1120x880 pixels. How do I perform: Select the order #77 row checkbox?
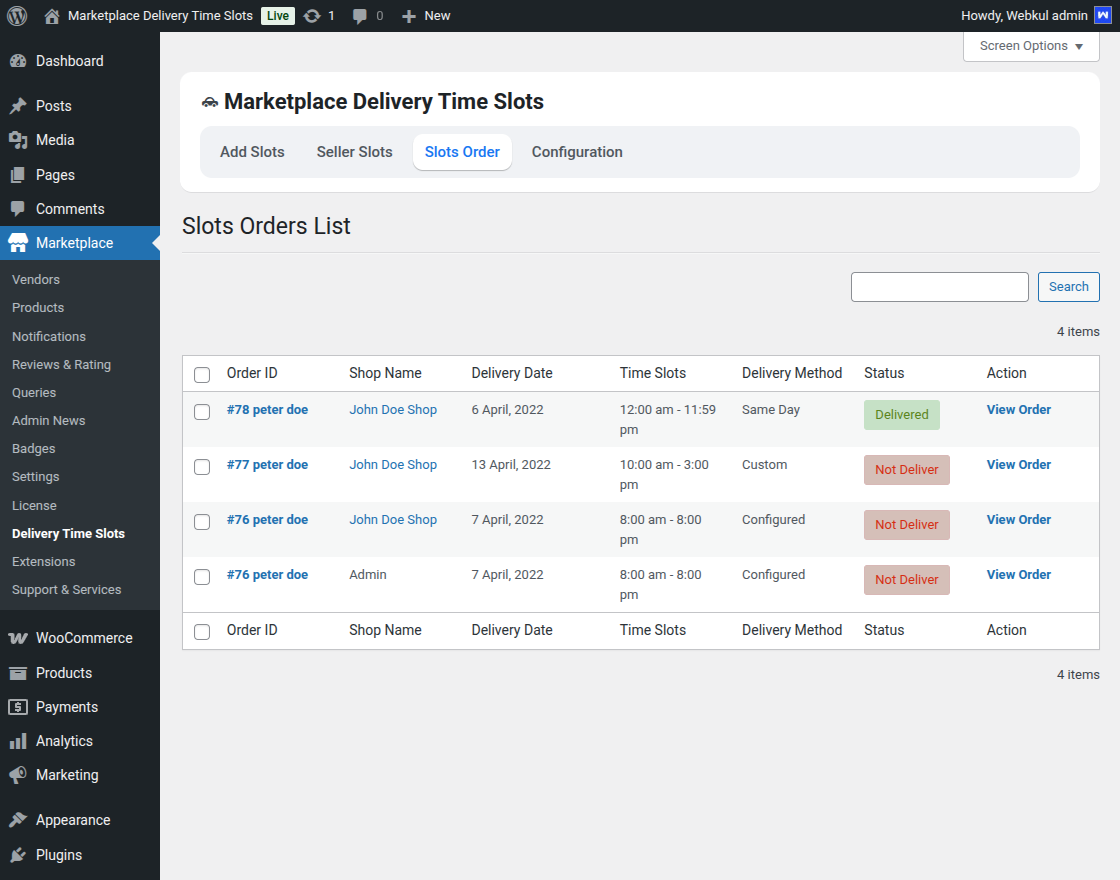202,467
